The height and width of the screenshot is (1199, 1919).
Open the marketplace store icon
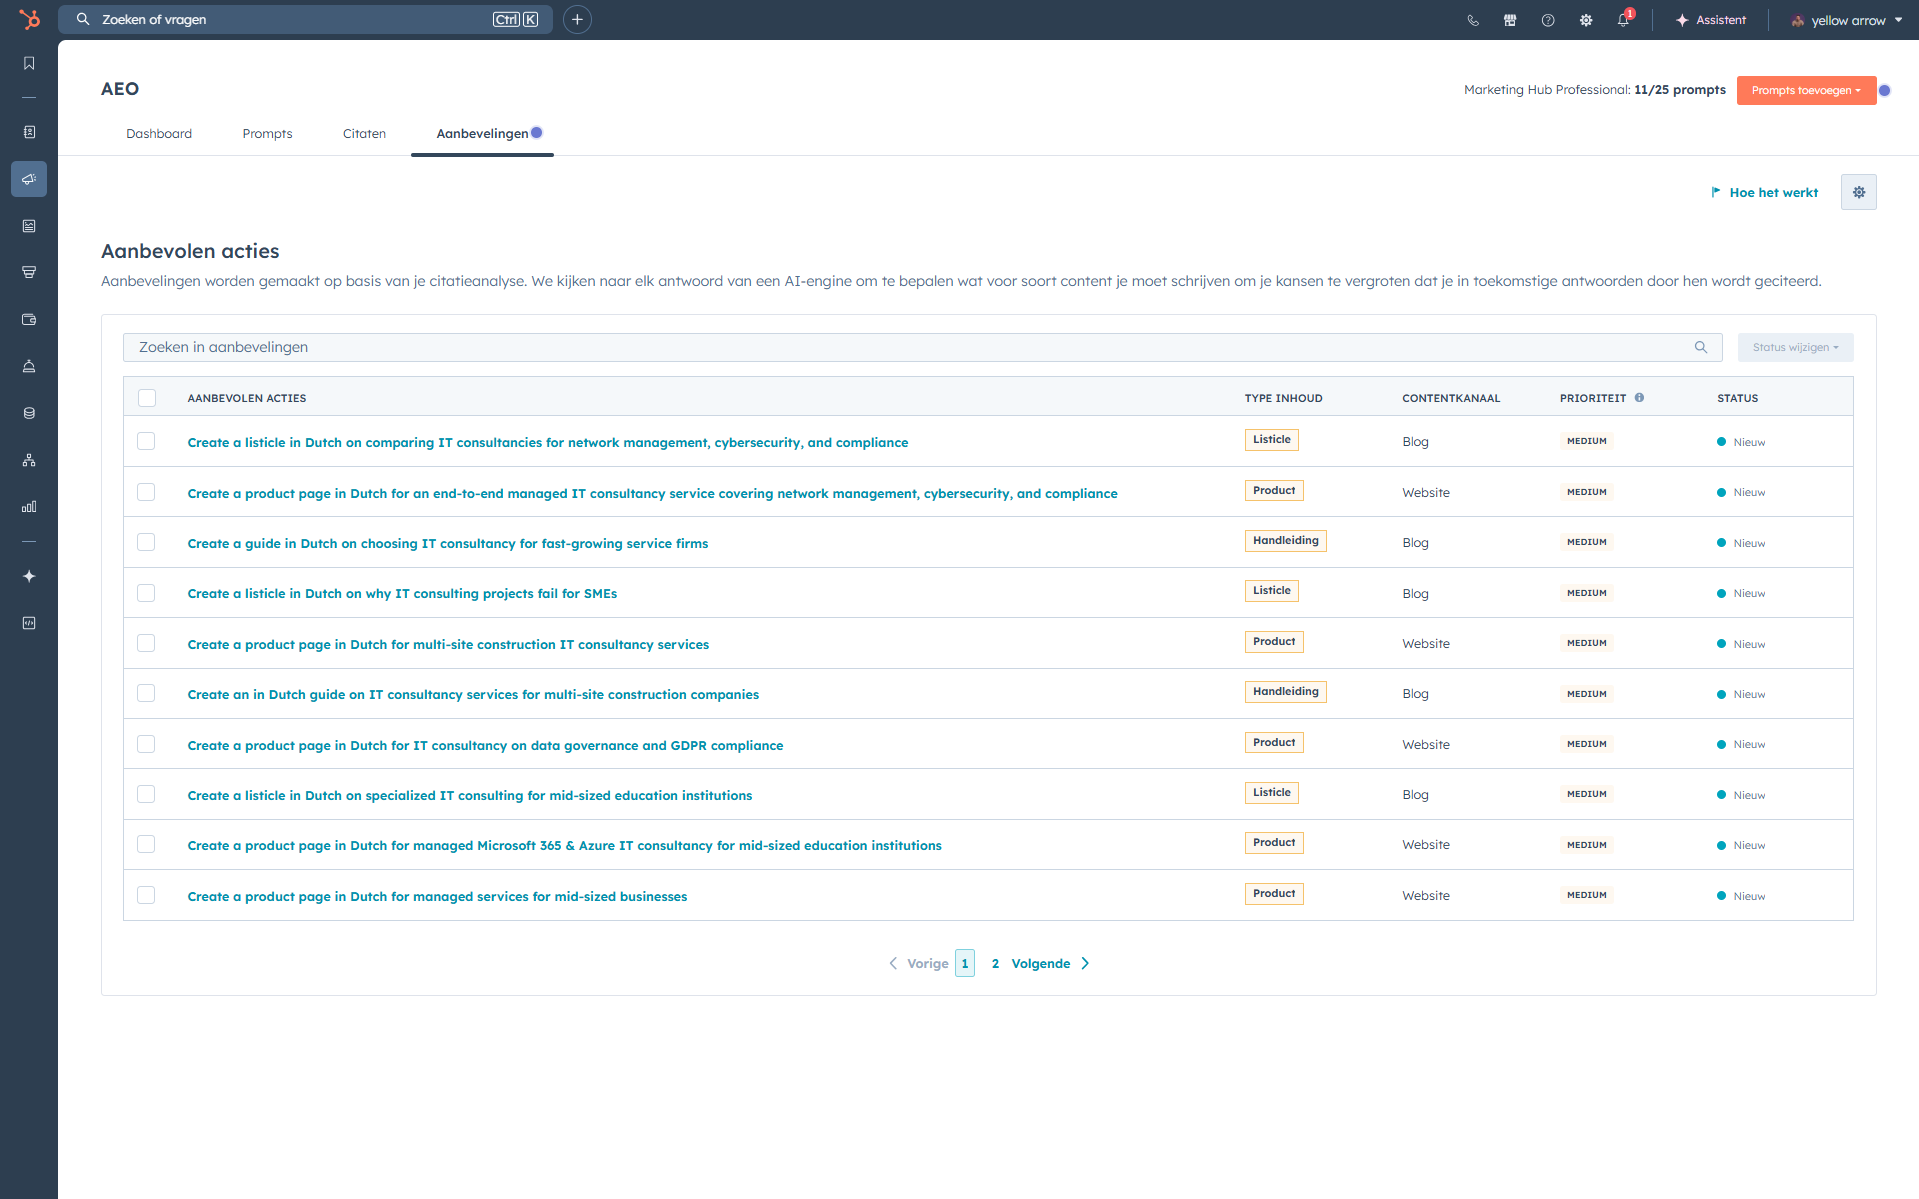coord(1510,20)
